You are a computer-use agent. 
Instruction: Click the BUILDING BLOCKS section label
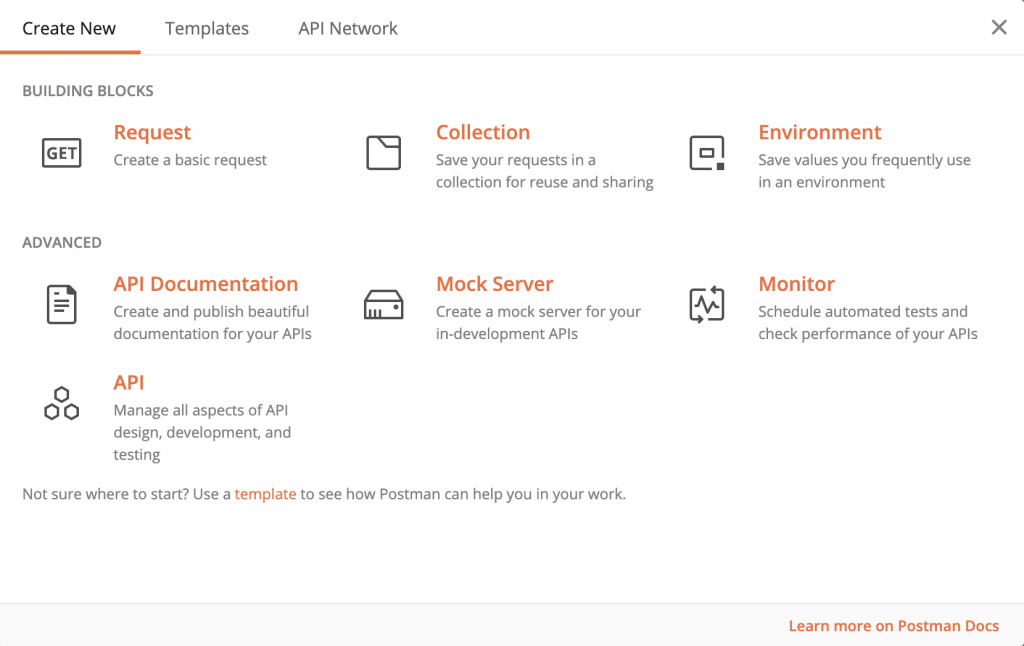[x=88, y=91]
